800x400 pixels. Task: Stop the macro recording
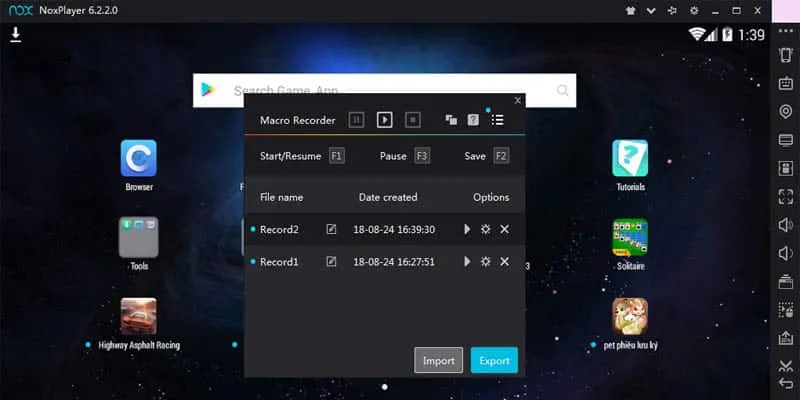click(x=413, y=120)
